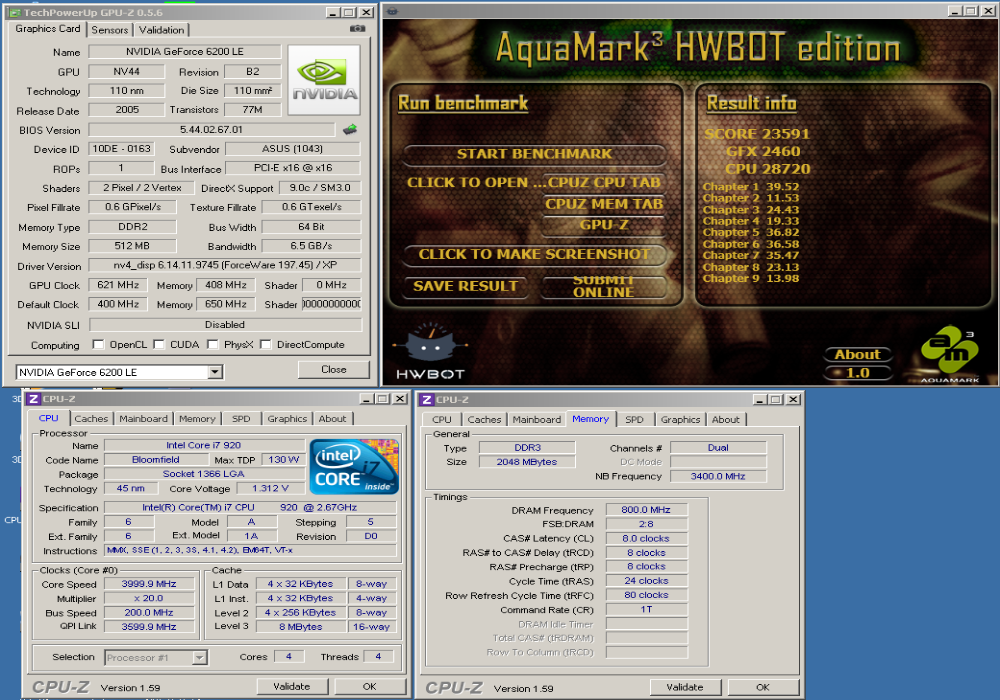Click the SCORE 23591 result text

(x=757, y=134)
